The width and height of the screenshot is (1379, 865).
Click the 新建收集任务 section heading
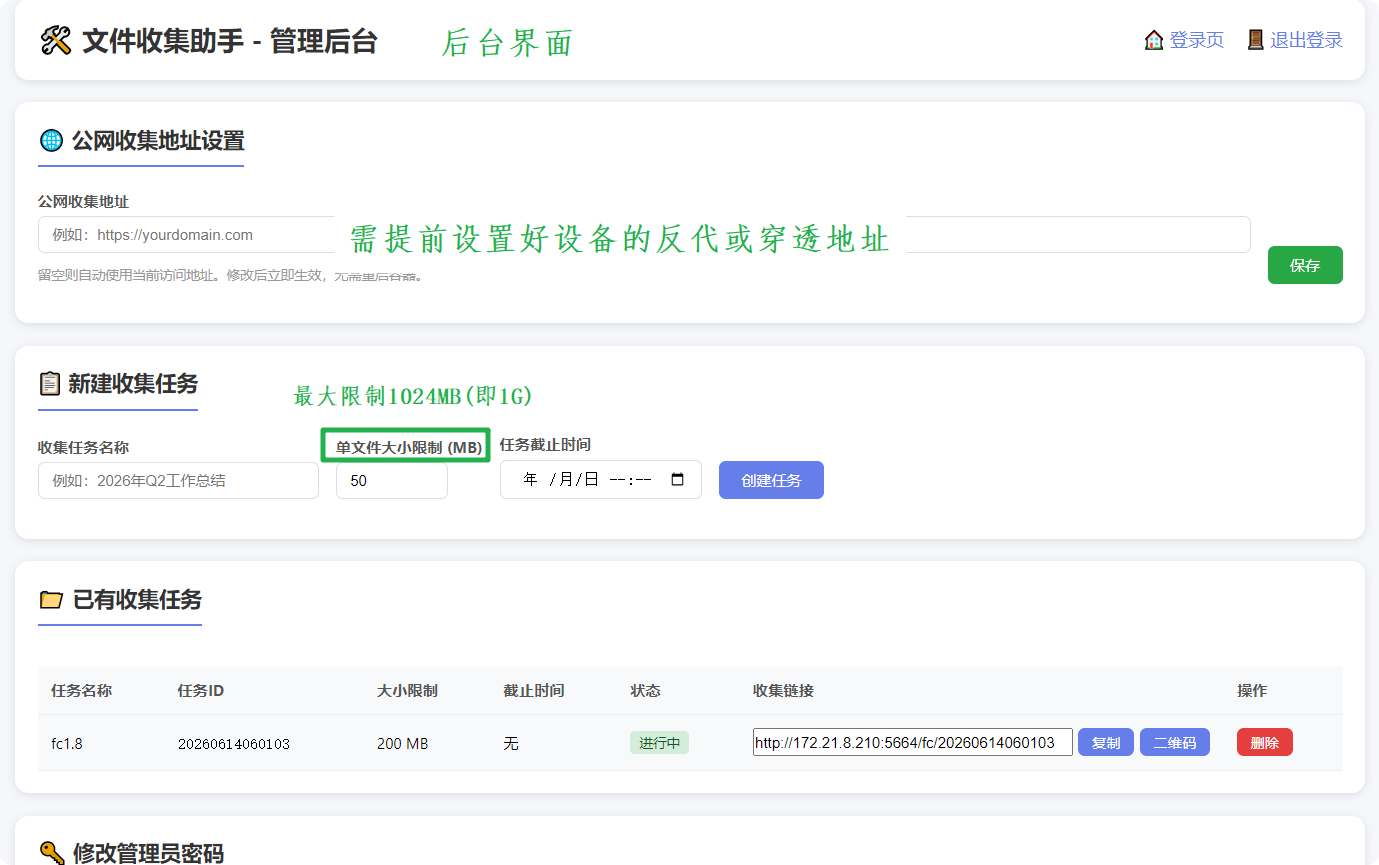tap(133, 383)
